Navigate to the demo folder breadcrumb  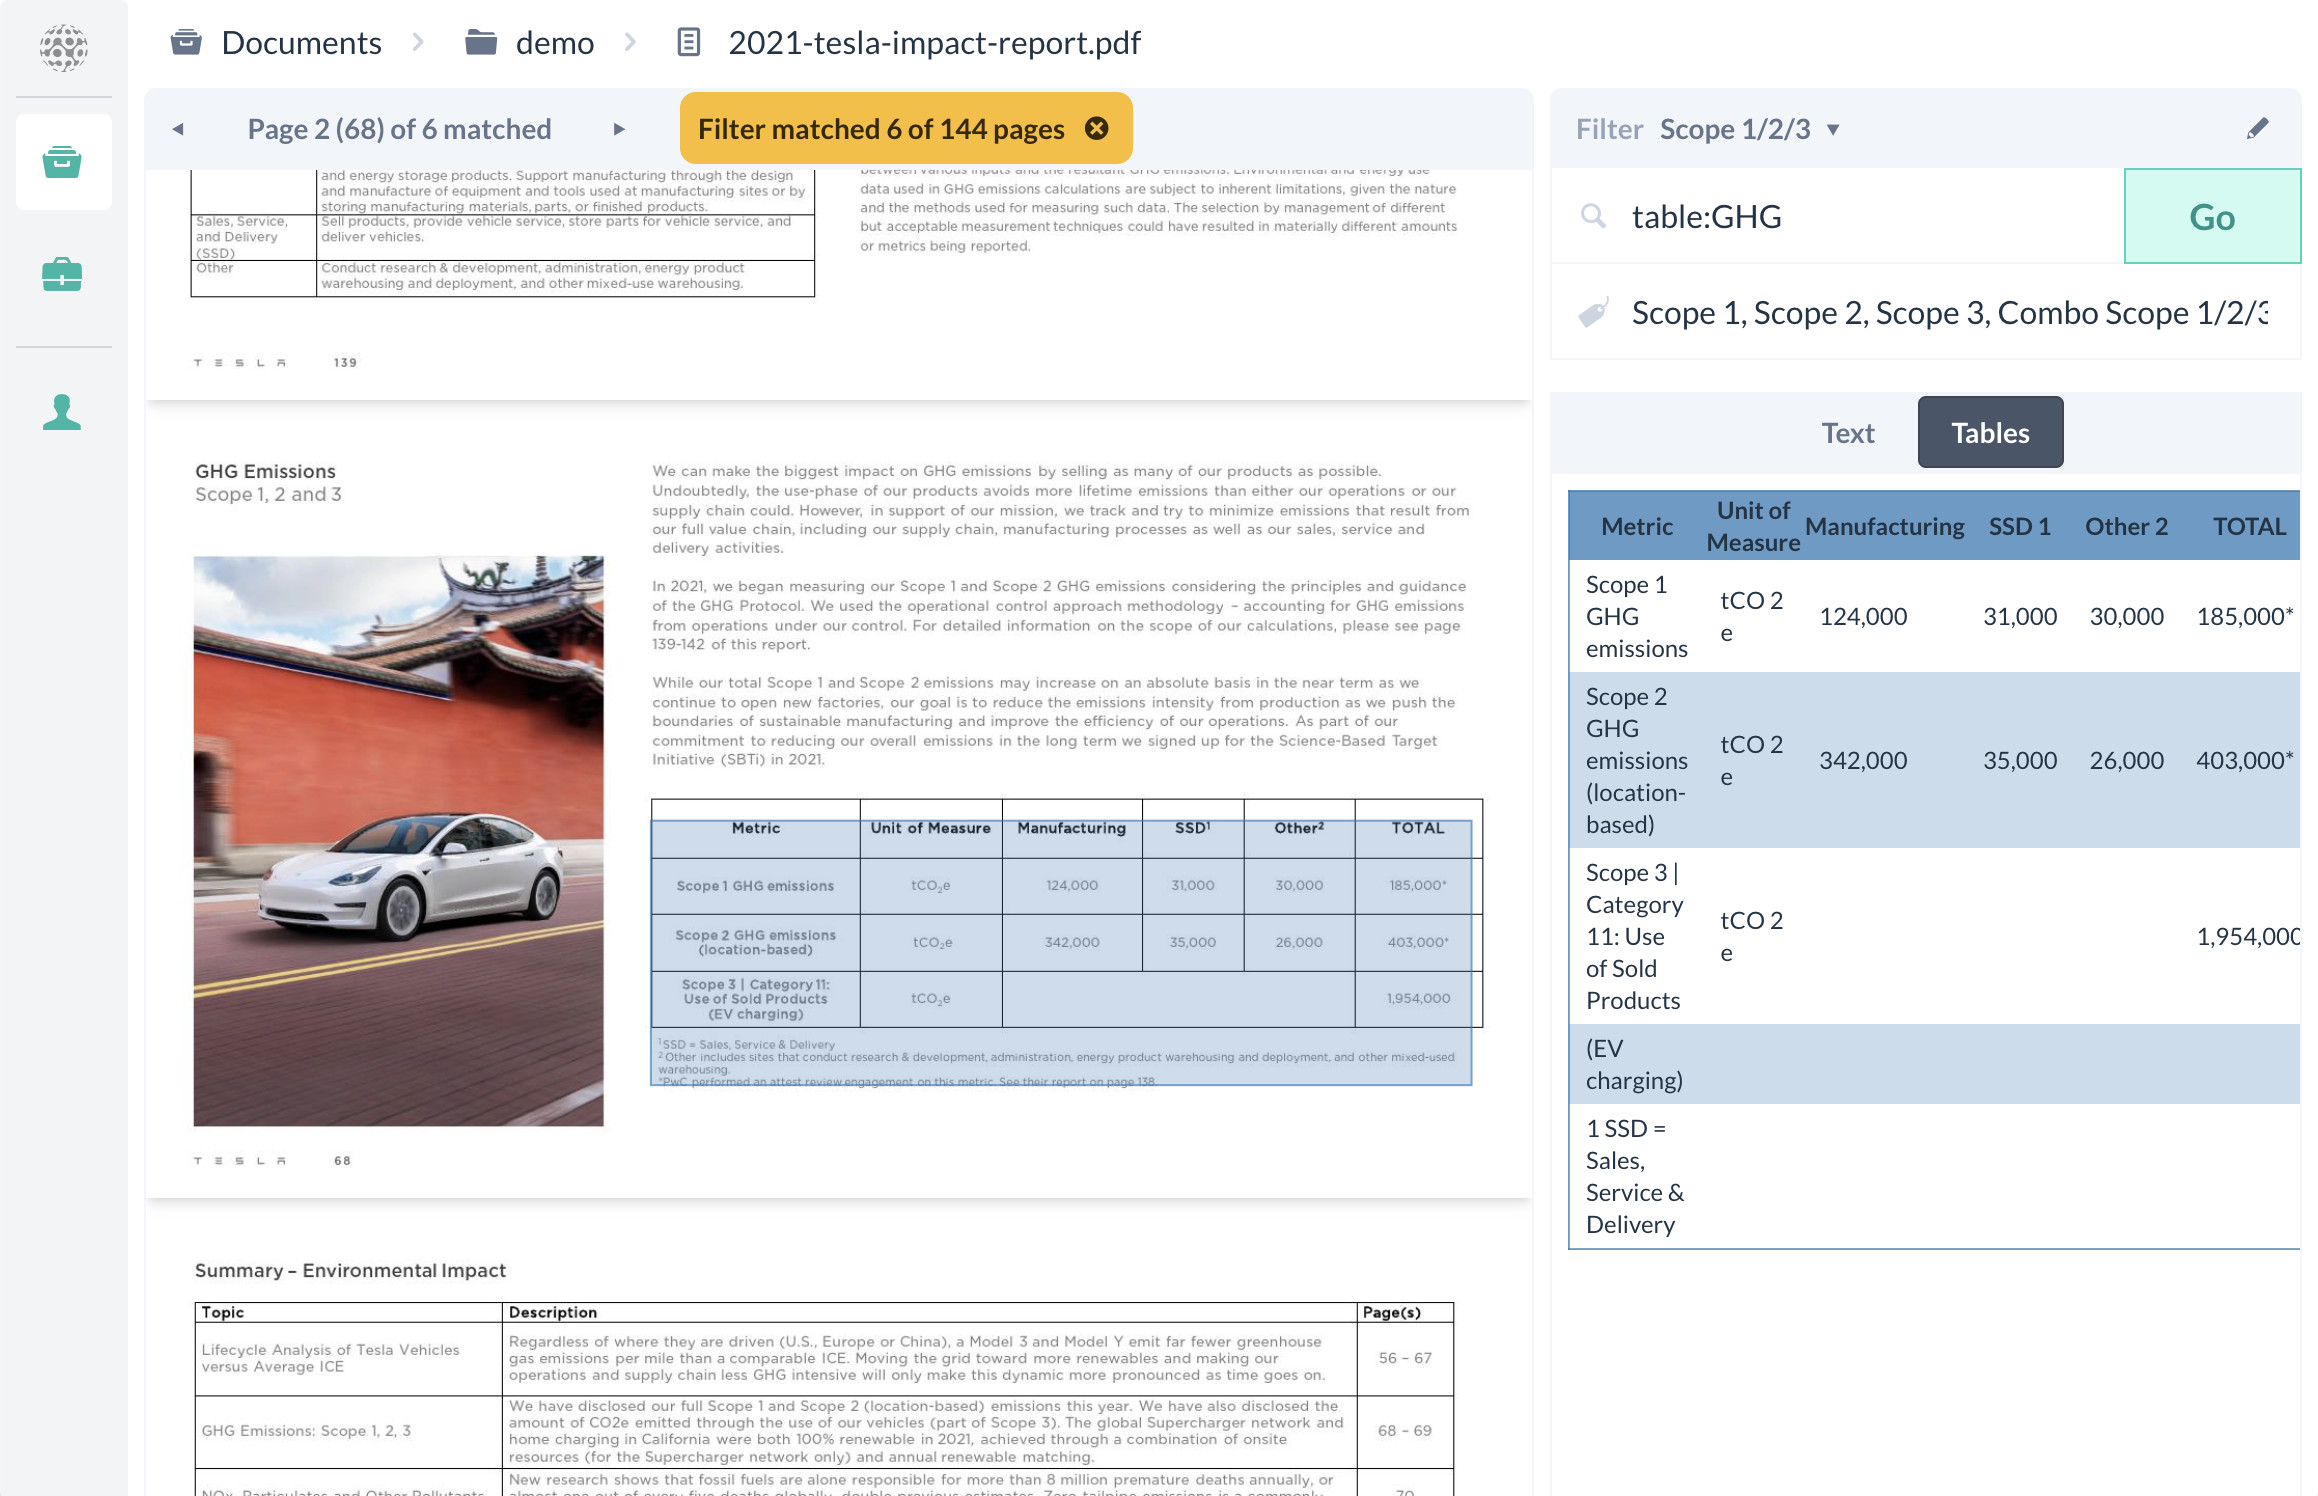(553, 43)
